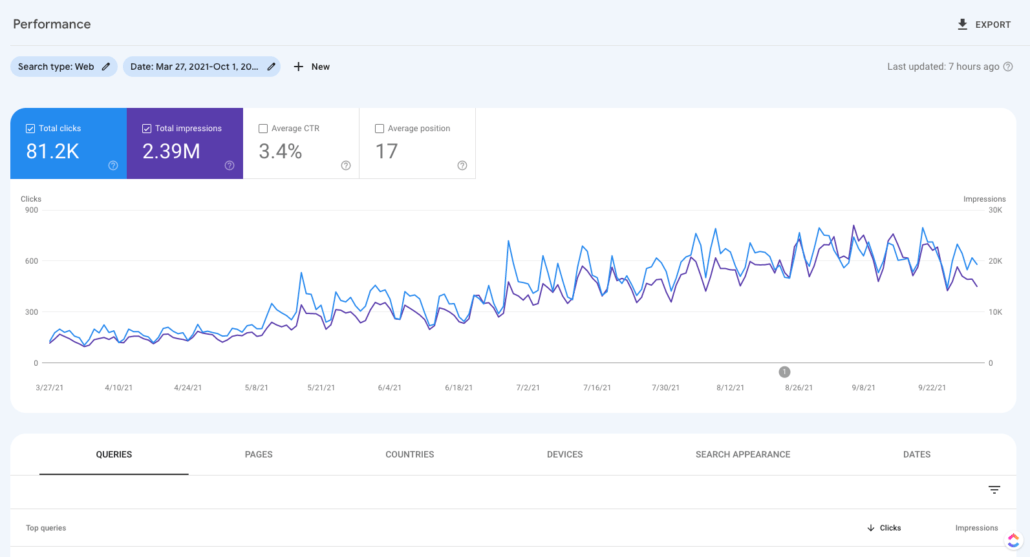
Task: Click the Export download icon
Action: click(962, 24)
